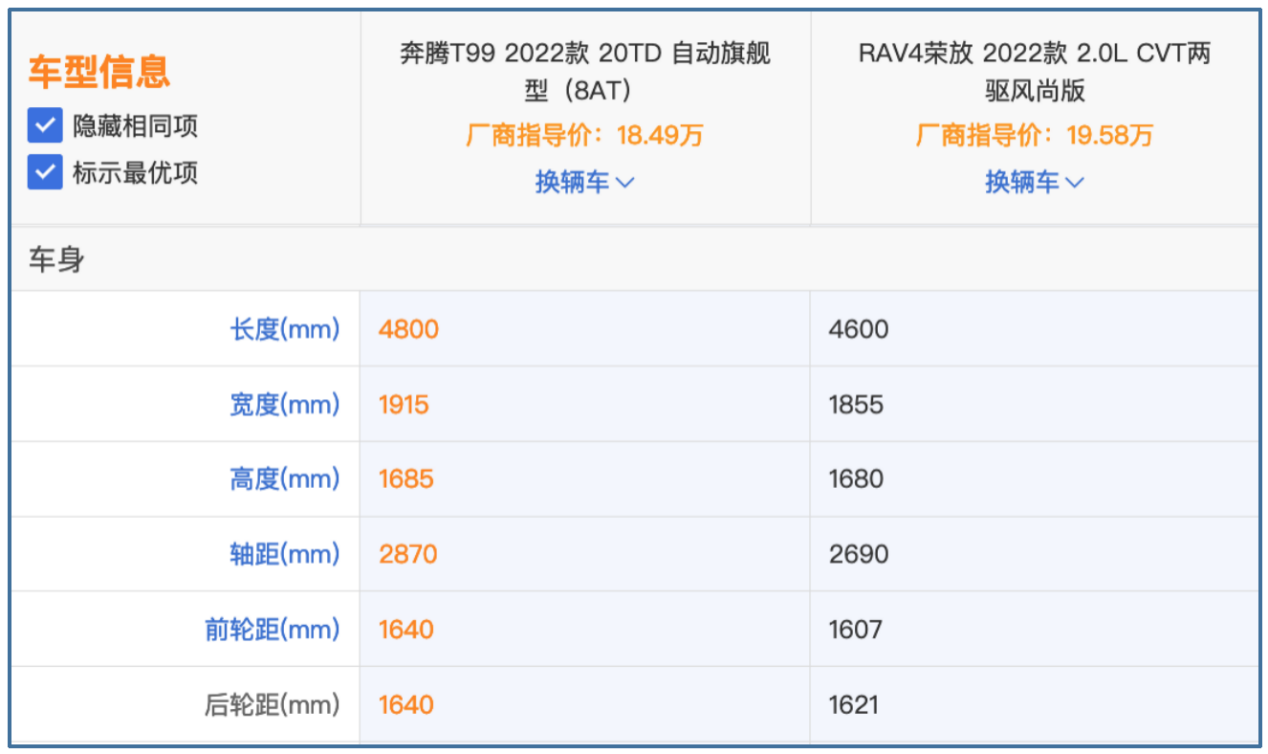
Task: Select the 奔腾T99 2022款 model title
Action: point(585,72)
